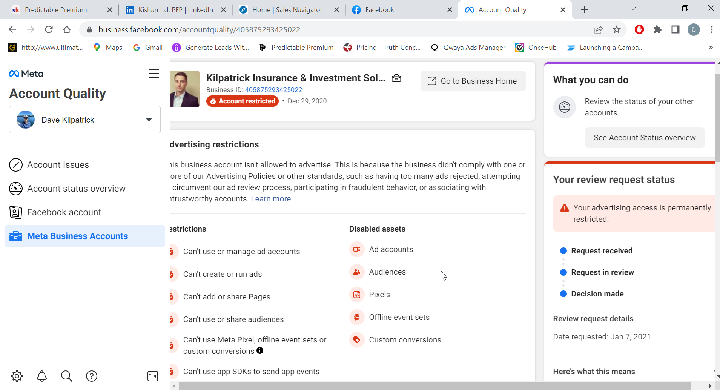Switch to the Facebook tab

(x=402, y=10)
